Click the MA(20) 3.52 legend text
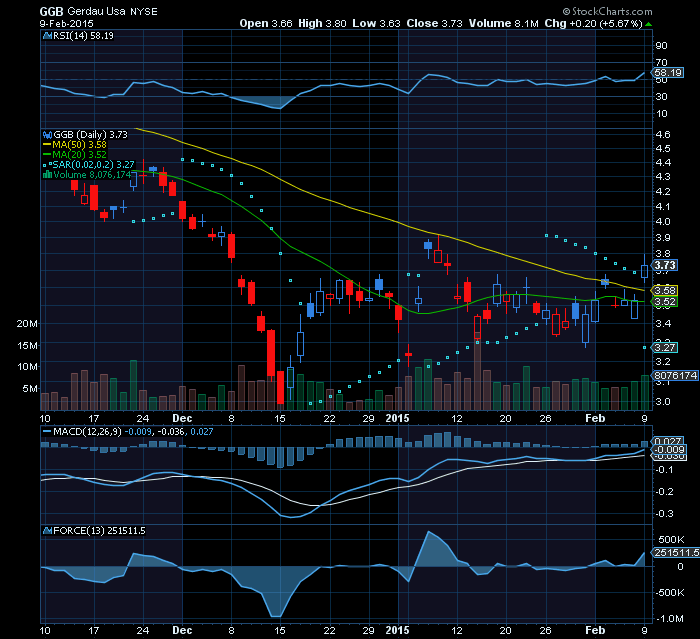700x639 pixels. click(79, 155)
